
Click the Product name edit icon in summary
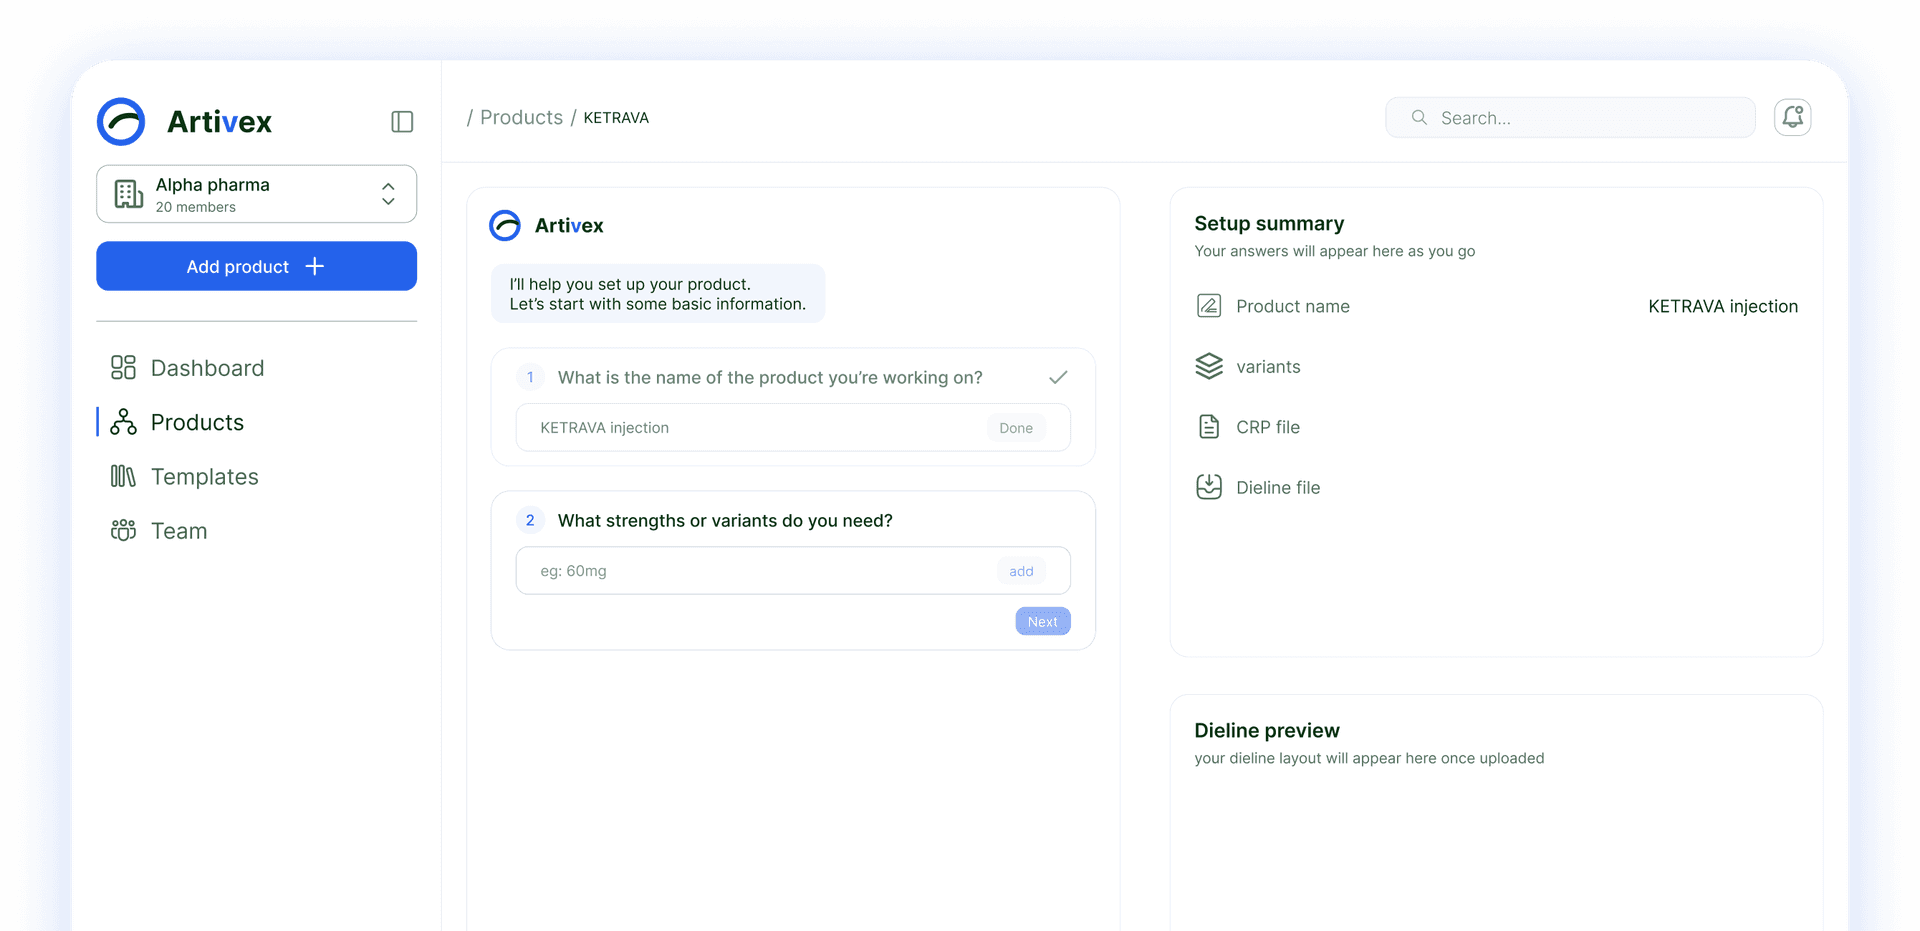pos(1209,306)
